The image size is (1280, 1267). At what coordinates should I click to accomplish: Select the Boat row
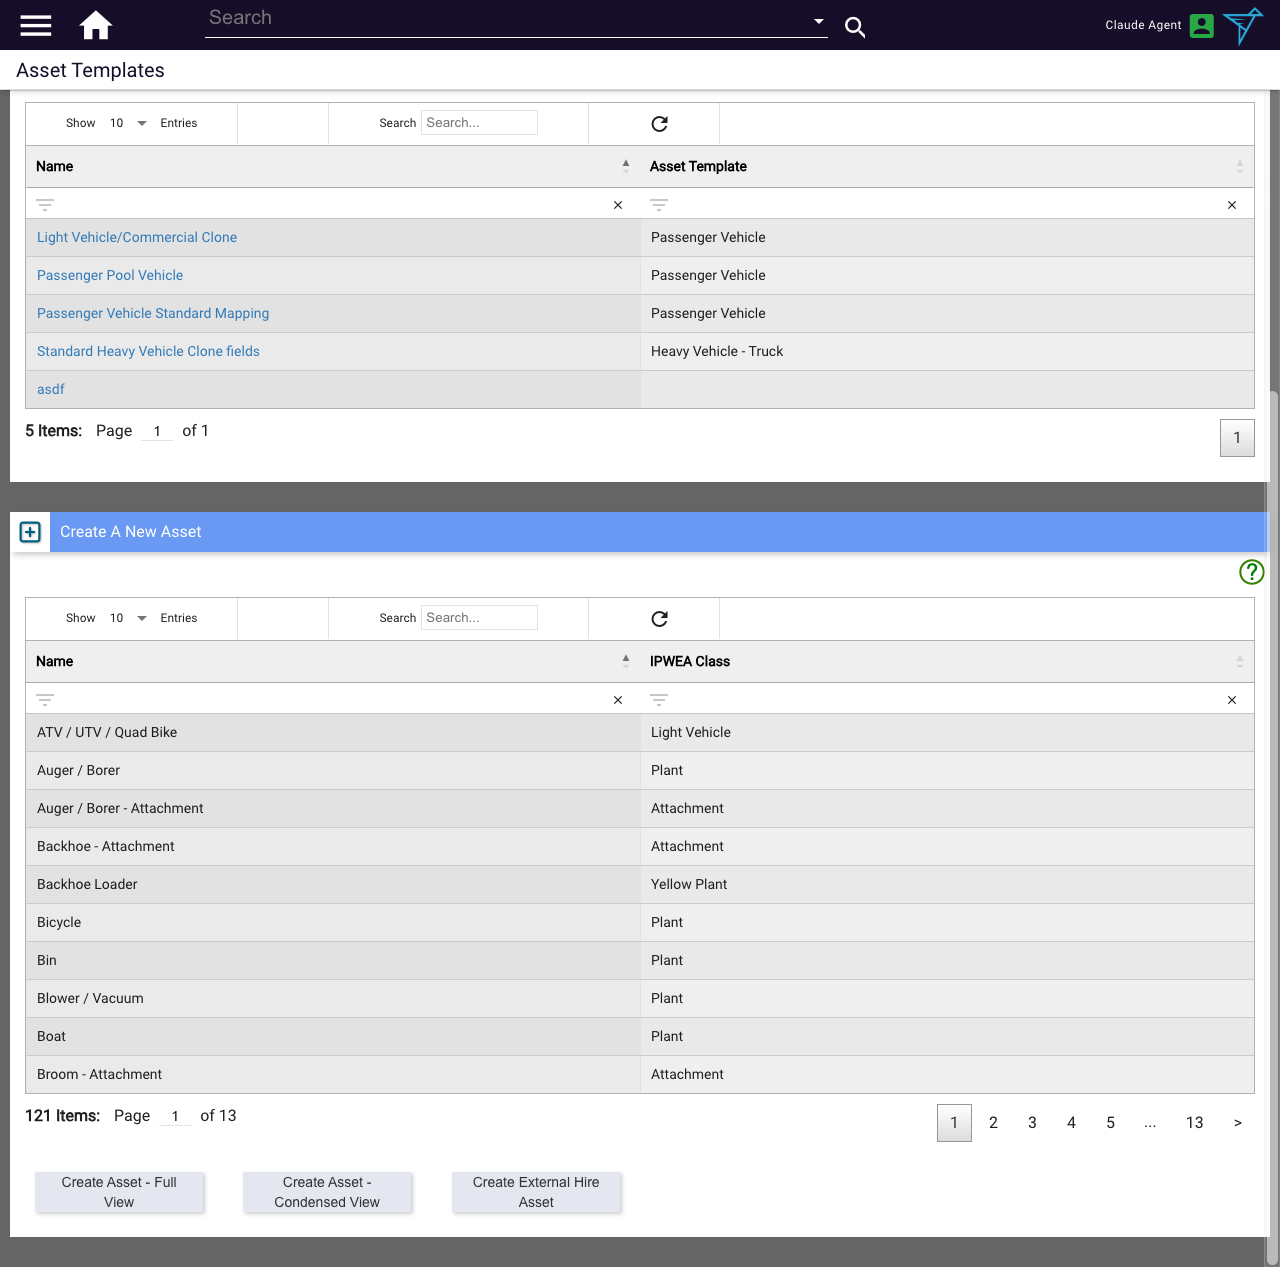pos(640,1037)
